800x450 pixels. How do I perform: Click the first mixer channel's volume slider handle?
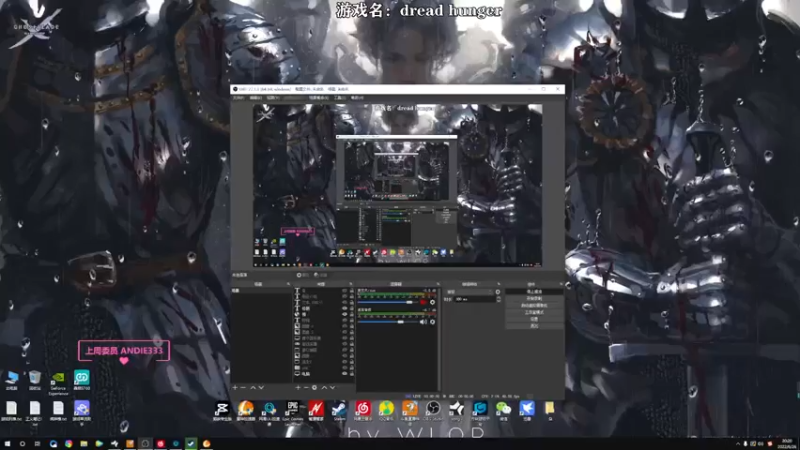409,303
